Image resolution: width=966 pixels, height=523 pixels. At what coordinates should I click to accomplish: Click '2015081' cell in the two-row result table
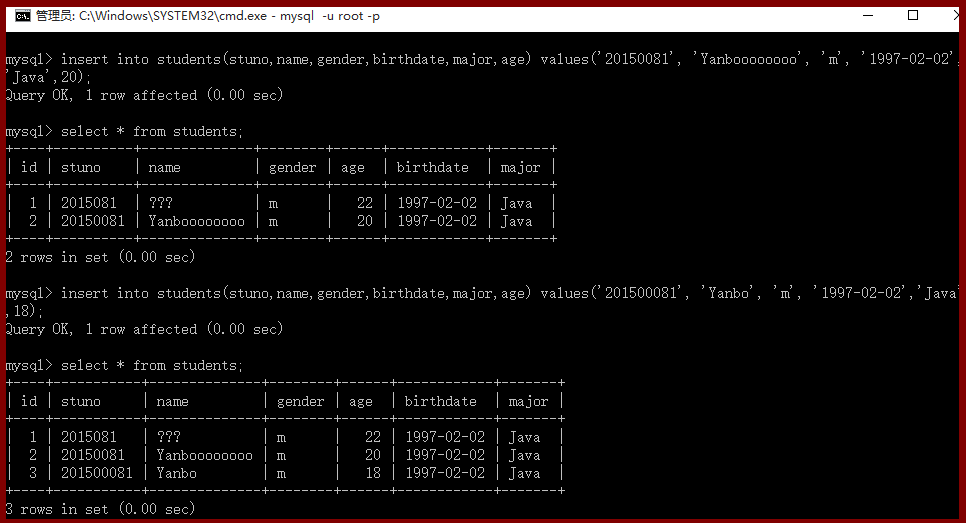pos(89,203)
